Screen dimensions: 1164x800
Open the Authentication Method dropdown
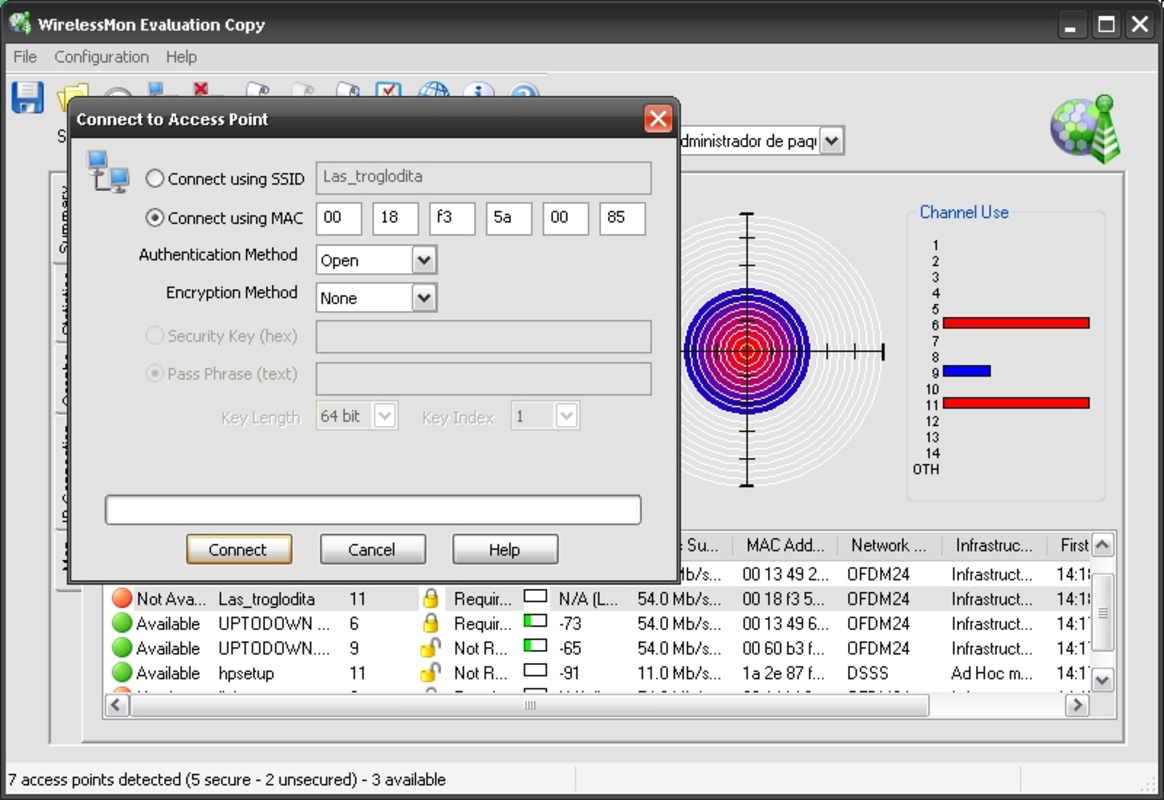pos(424,260)
